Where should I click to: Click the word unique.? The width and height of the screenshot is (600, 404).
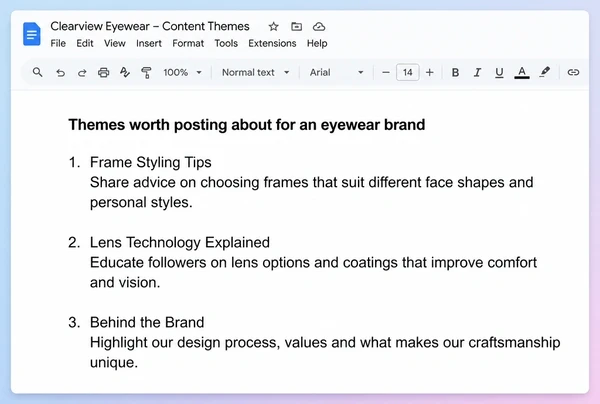(x=114, y=363)
